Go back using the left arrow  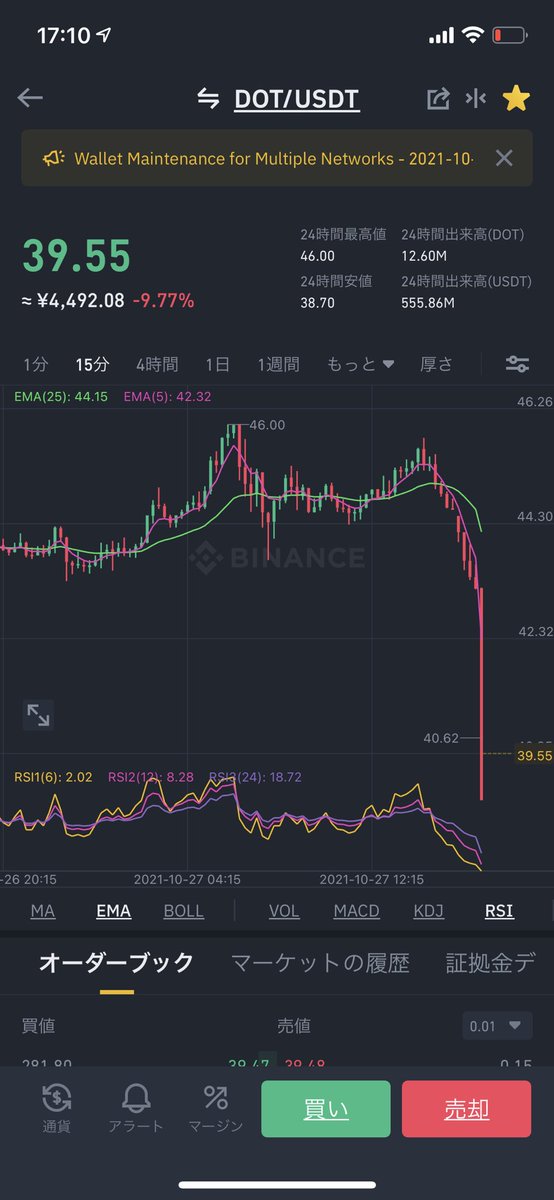coord(30,98)
